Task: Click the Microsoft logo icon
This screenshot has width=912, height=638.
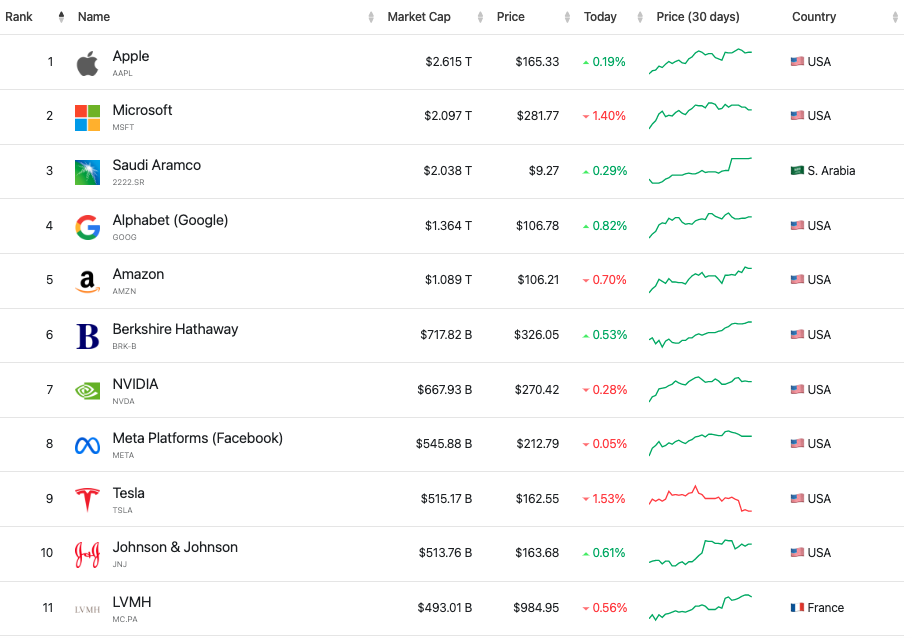Action: tap(87, 117)
